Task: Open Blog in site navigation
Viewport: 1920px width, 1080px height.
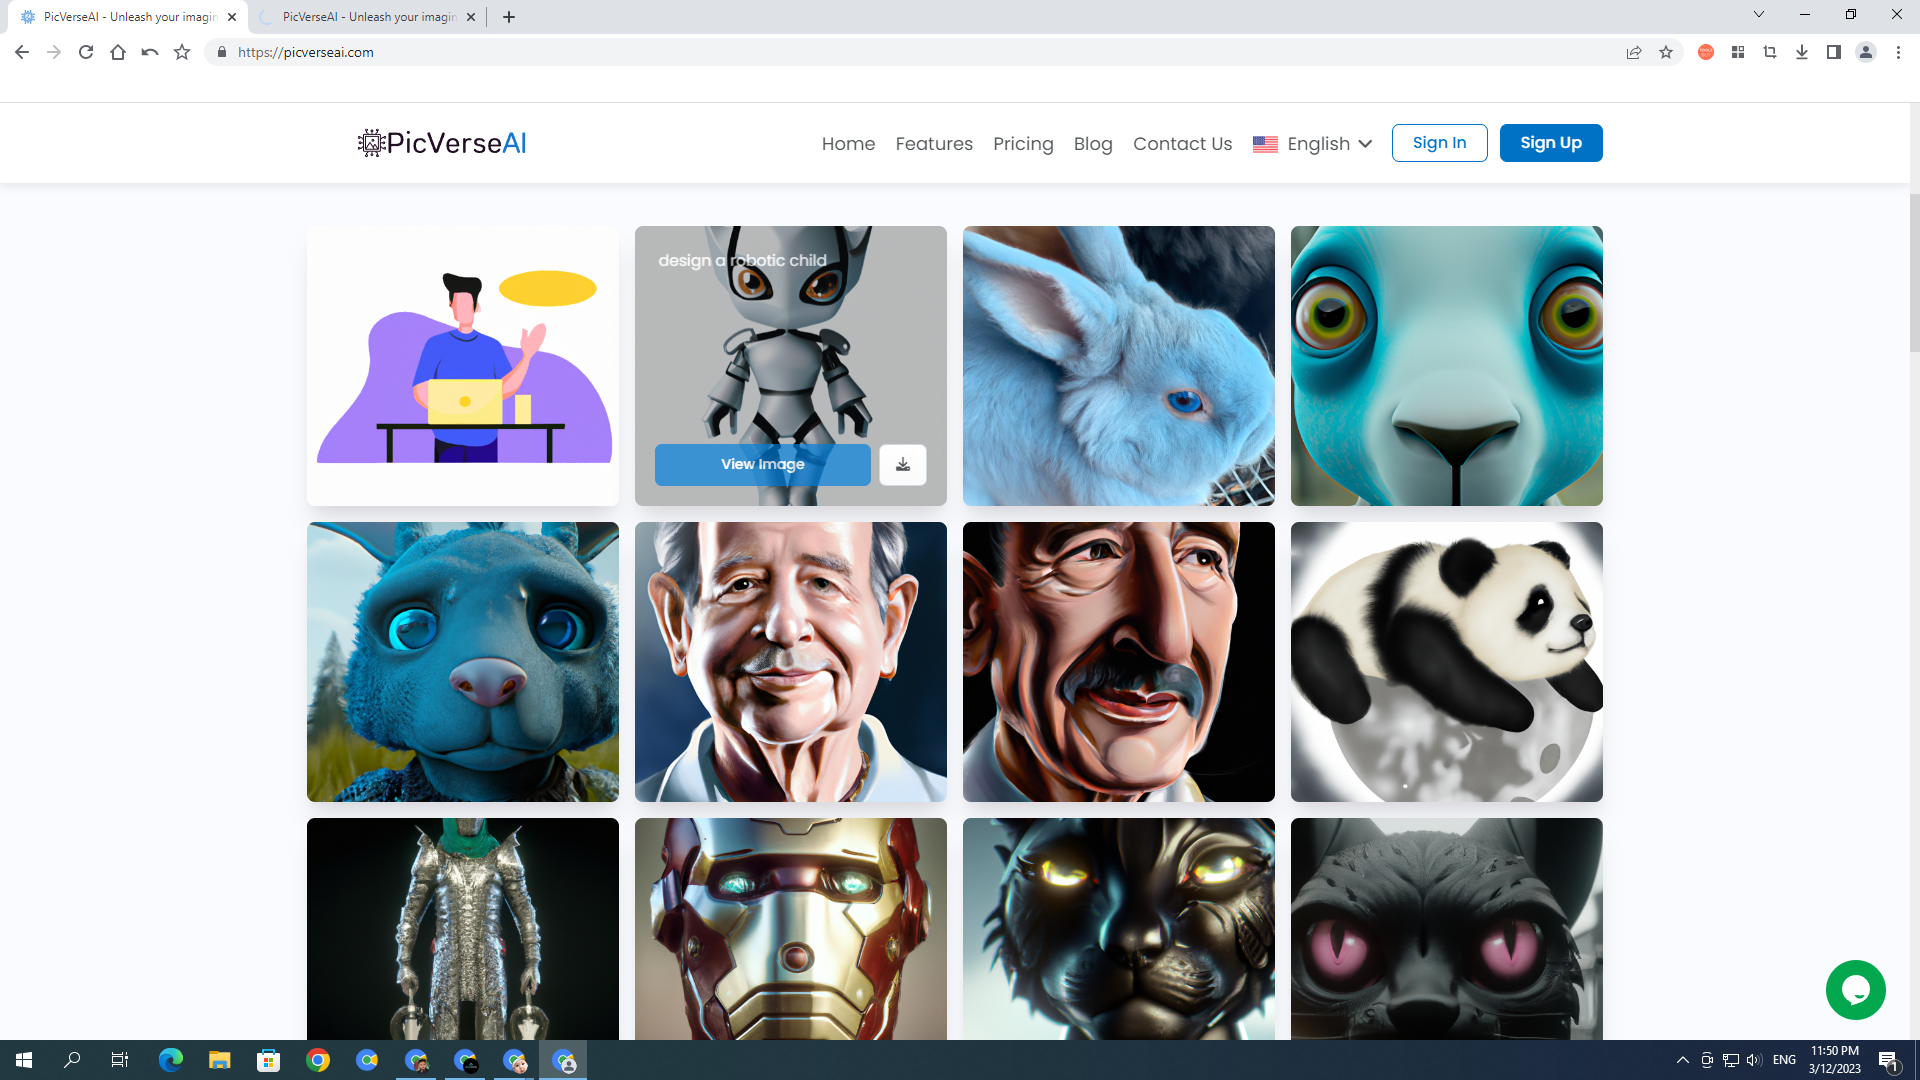Action: (x=1093, y=144)
